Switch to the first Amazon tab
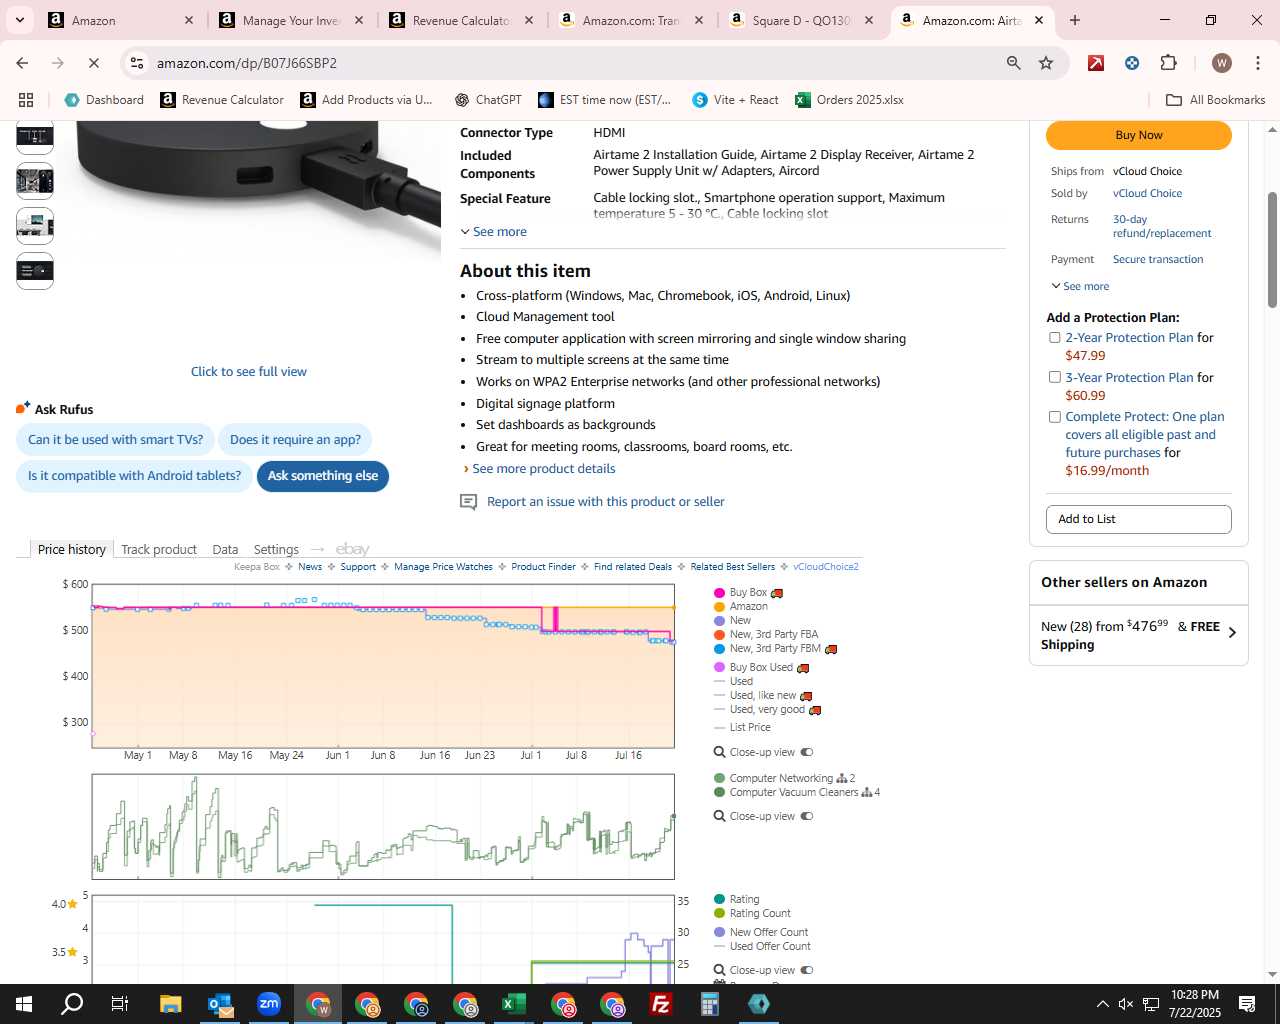Image resolution: width=1280 pixels, height=1024 pixels. pyautogui.click(x=123, y=20)
